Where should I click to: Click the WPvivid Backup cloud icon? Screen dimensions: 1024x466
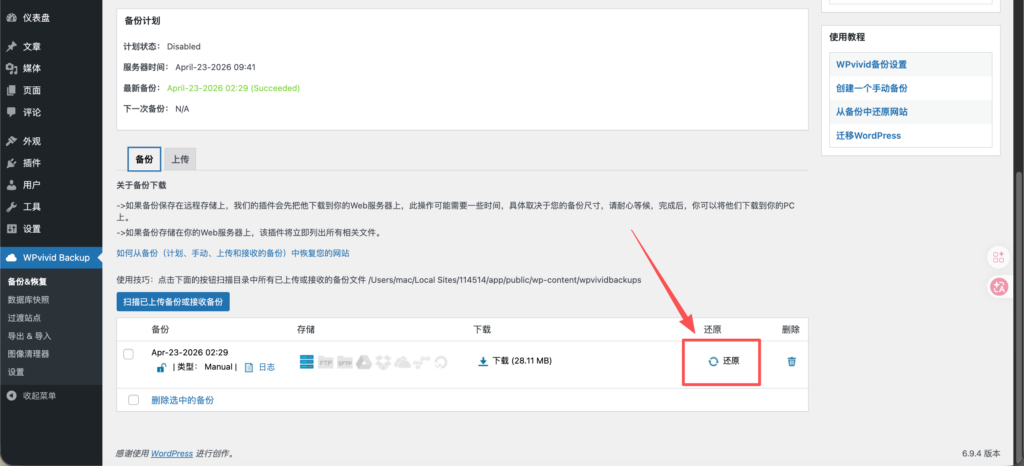point(11,257)
